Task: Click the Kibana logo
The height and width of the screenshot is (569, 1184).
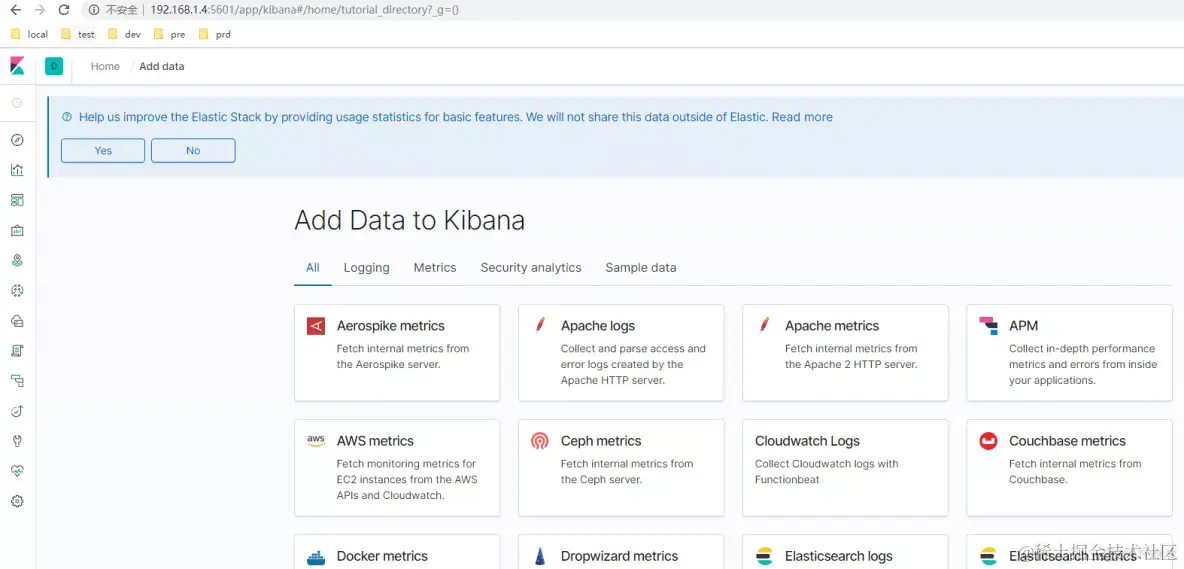Action: point(17,66)
